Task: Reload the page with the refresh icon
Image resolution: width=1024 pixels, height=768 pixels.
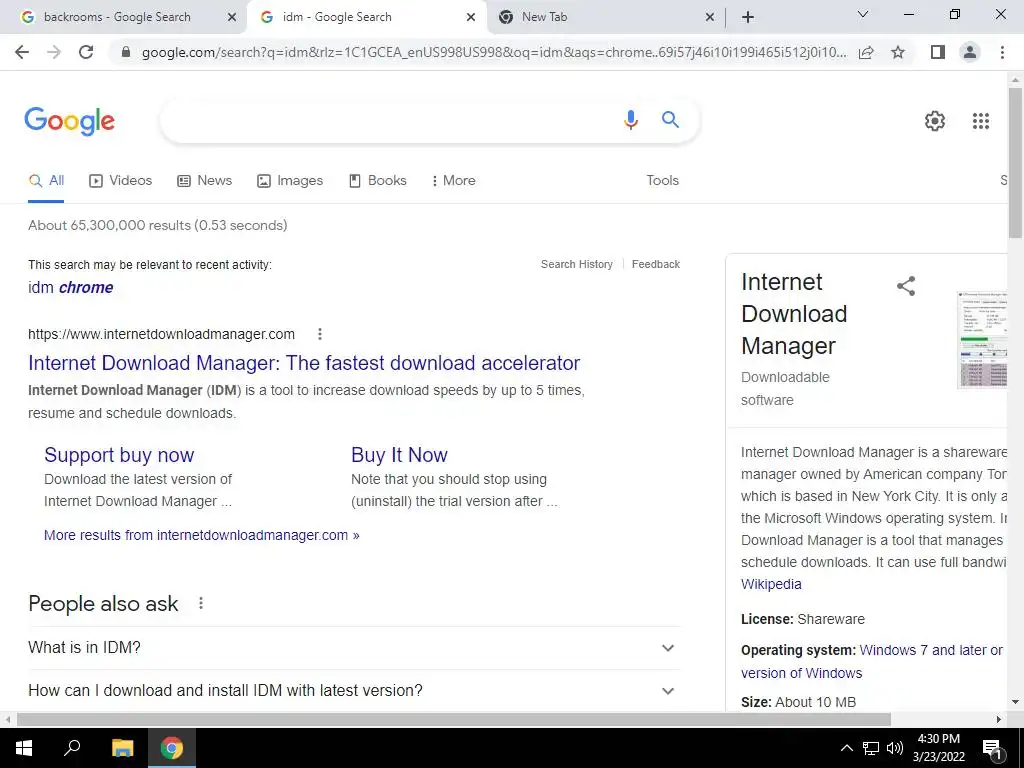Action: click(x=86, y=52)
